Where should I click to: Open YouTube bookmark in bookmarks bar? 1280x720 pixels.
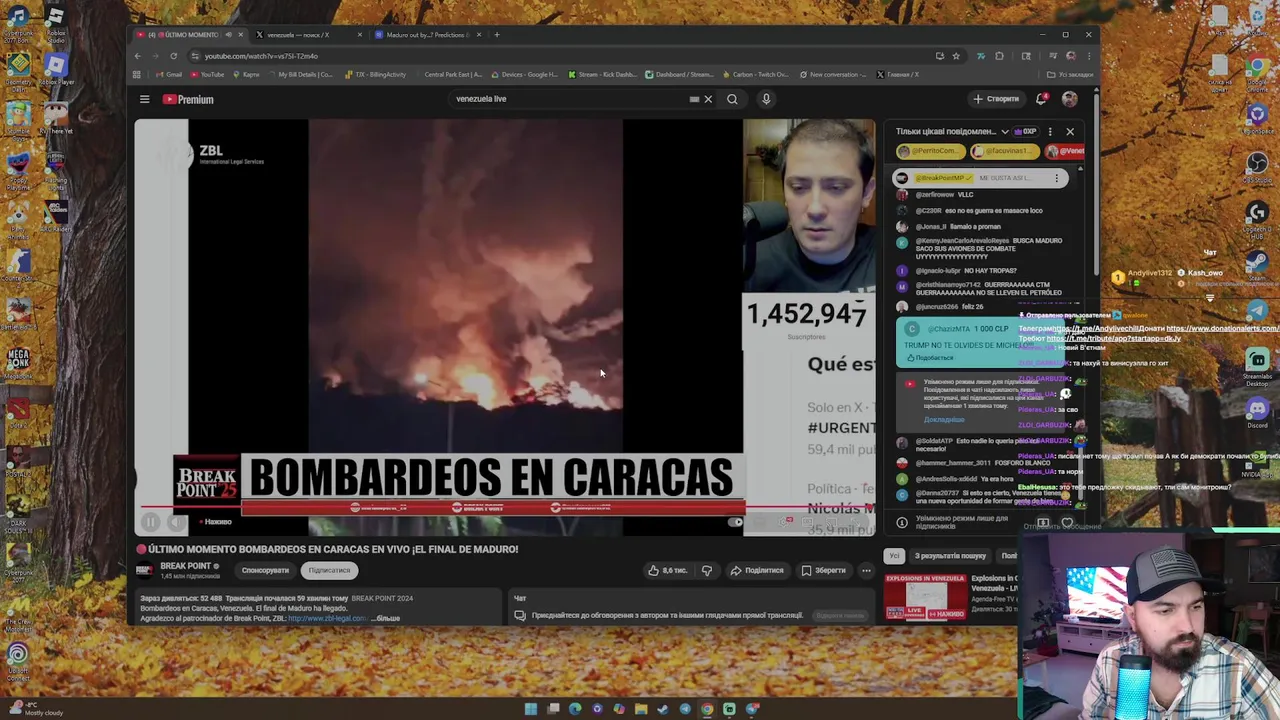[207, 75]
